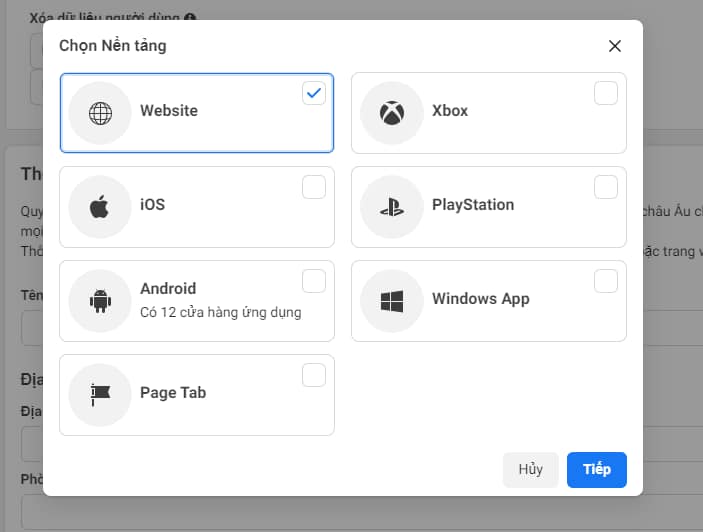This screenshot has height=532, width=703.
Task: Choose the iOS label text
Action: click(152, 205)
